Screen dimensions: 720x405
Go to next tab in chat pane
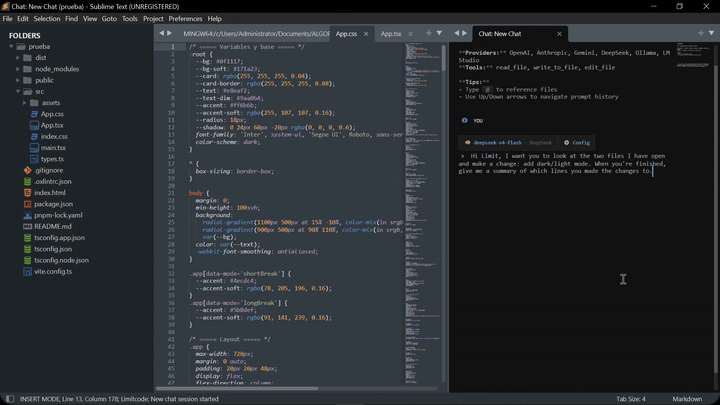[x=464, y=33]
